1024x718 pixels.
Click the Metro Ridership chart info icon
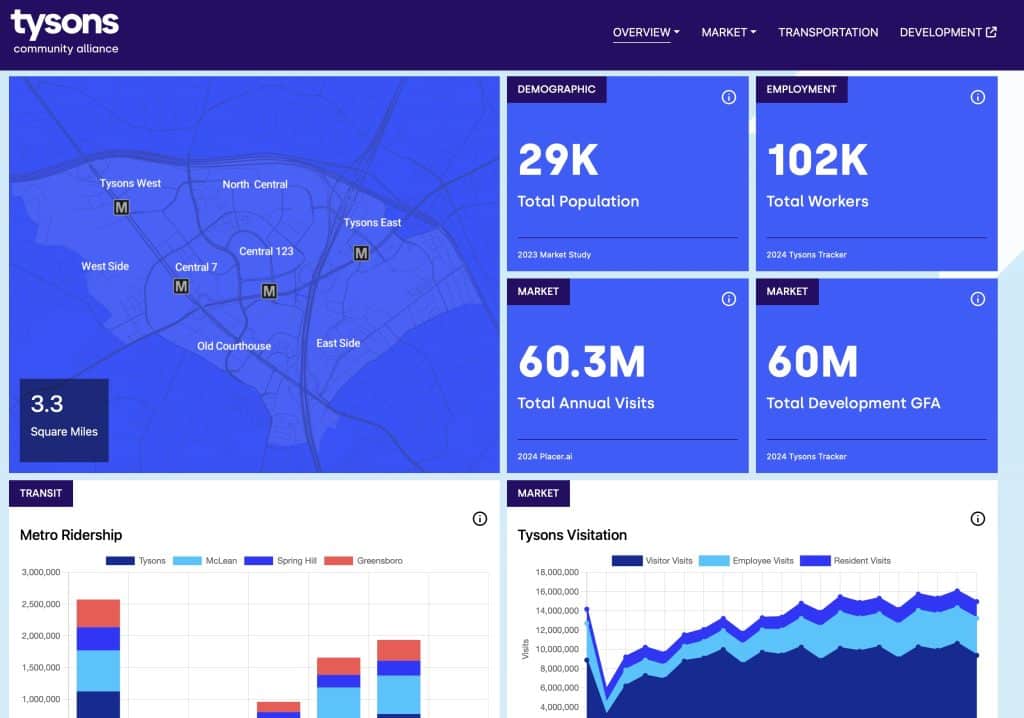point(479,519)
